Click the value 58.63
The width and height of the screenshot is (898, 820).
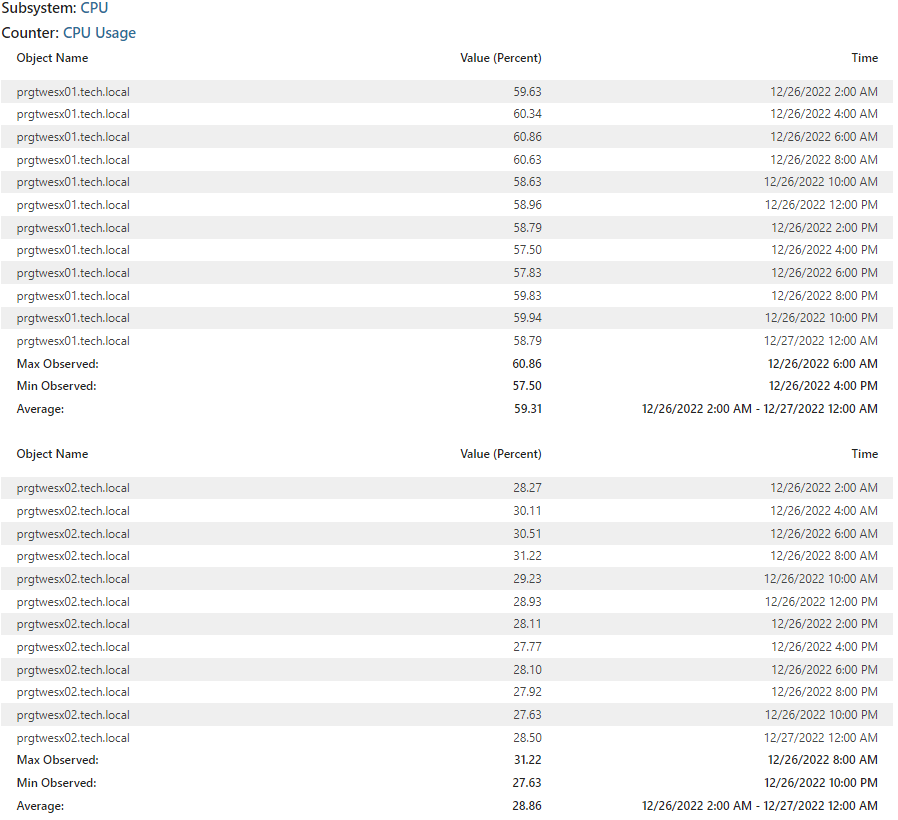point(527,182)
